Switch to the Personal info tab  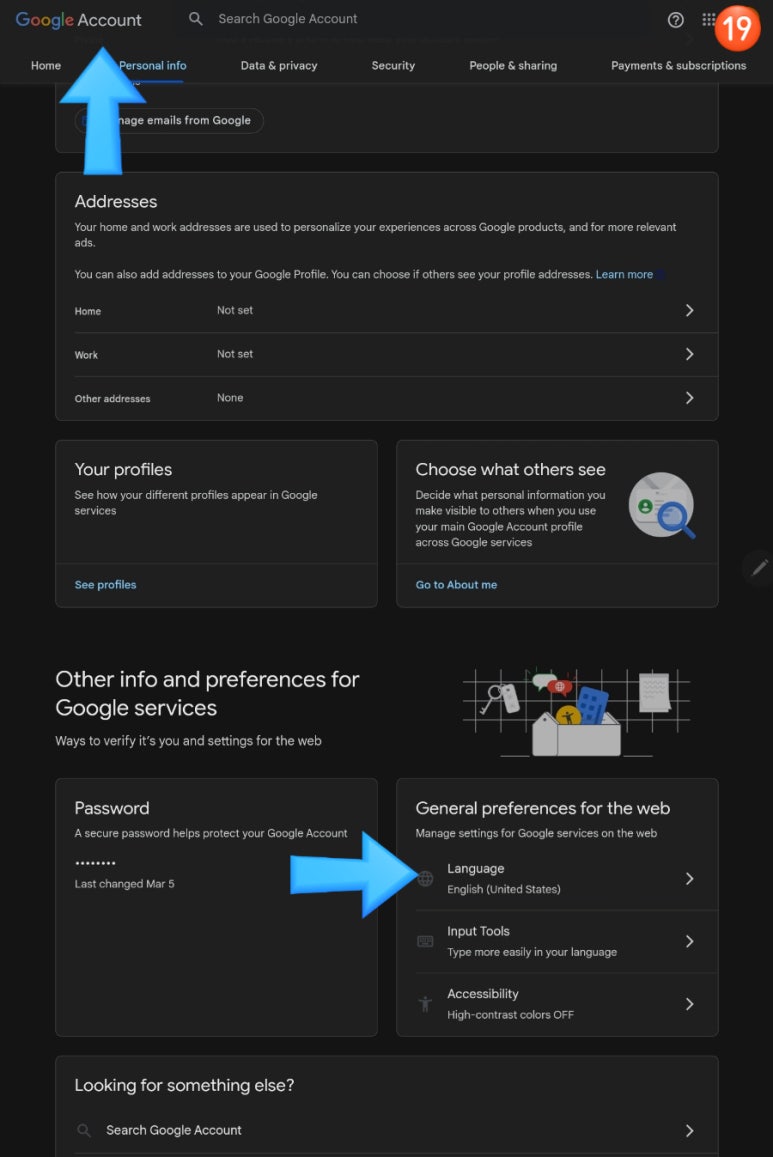point(153,66)
